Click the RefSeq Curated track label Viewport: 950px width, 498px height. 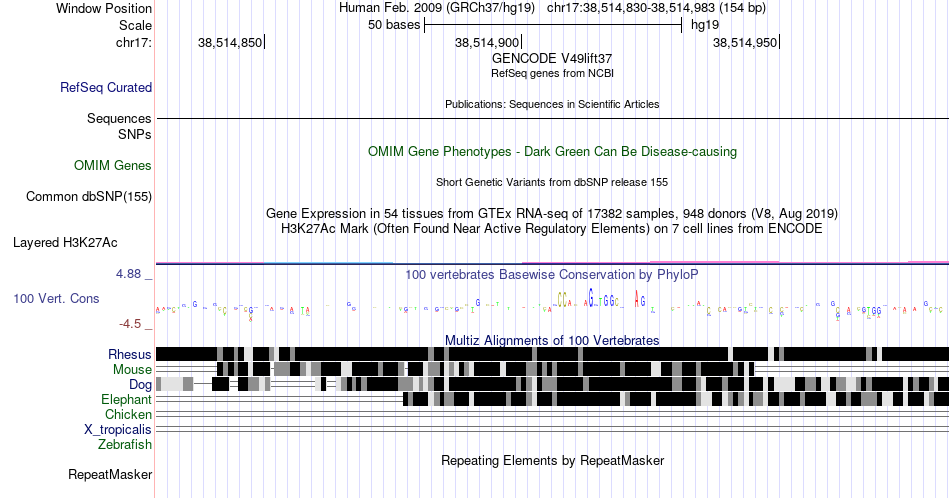(x=106, y=87)
